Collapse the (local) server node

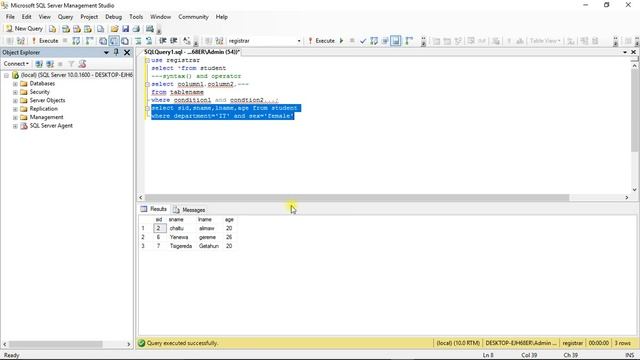click(7, 76)
